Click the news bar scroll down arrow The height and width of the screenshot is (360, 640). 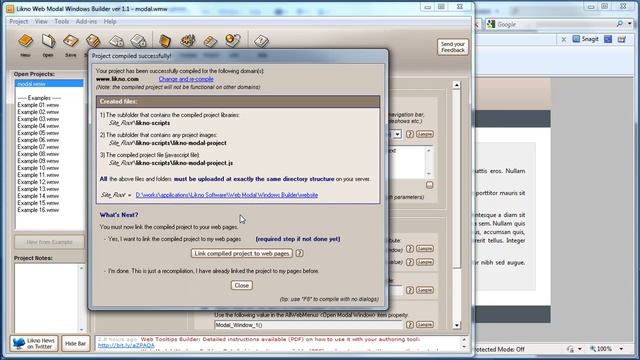464,347
